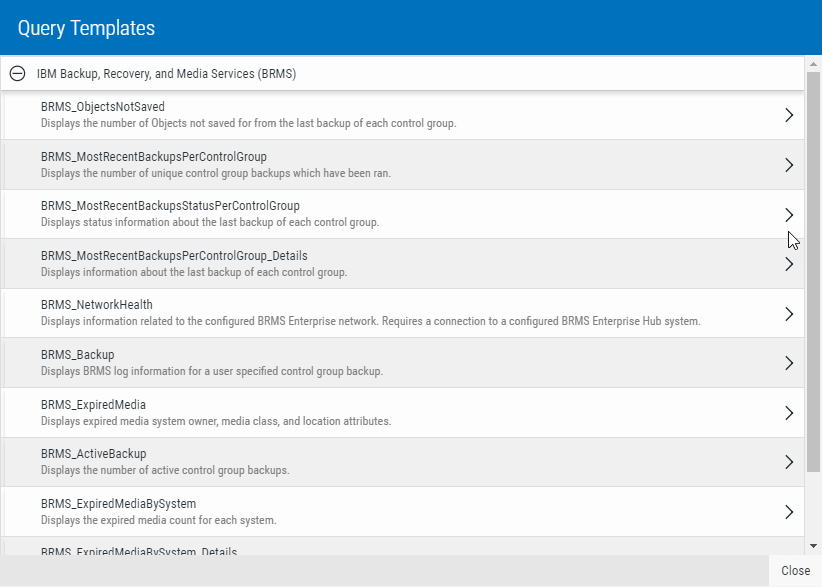Click description about configured BRMS Enterprise network
The height and width of the screenshot is (587, 822).
371,321
